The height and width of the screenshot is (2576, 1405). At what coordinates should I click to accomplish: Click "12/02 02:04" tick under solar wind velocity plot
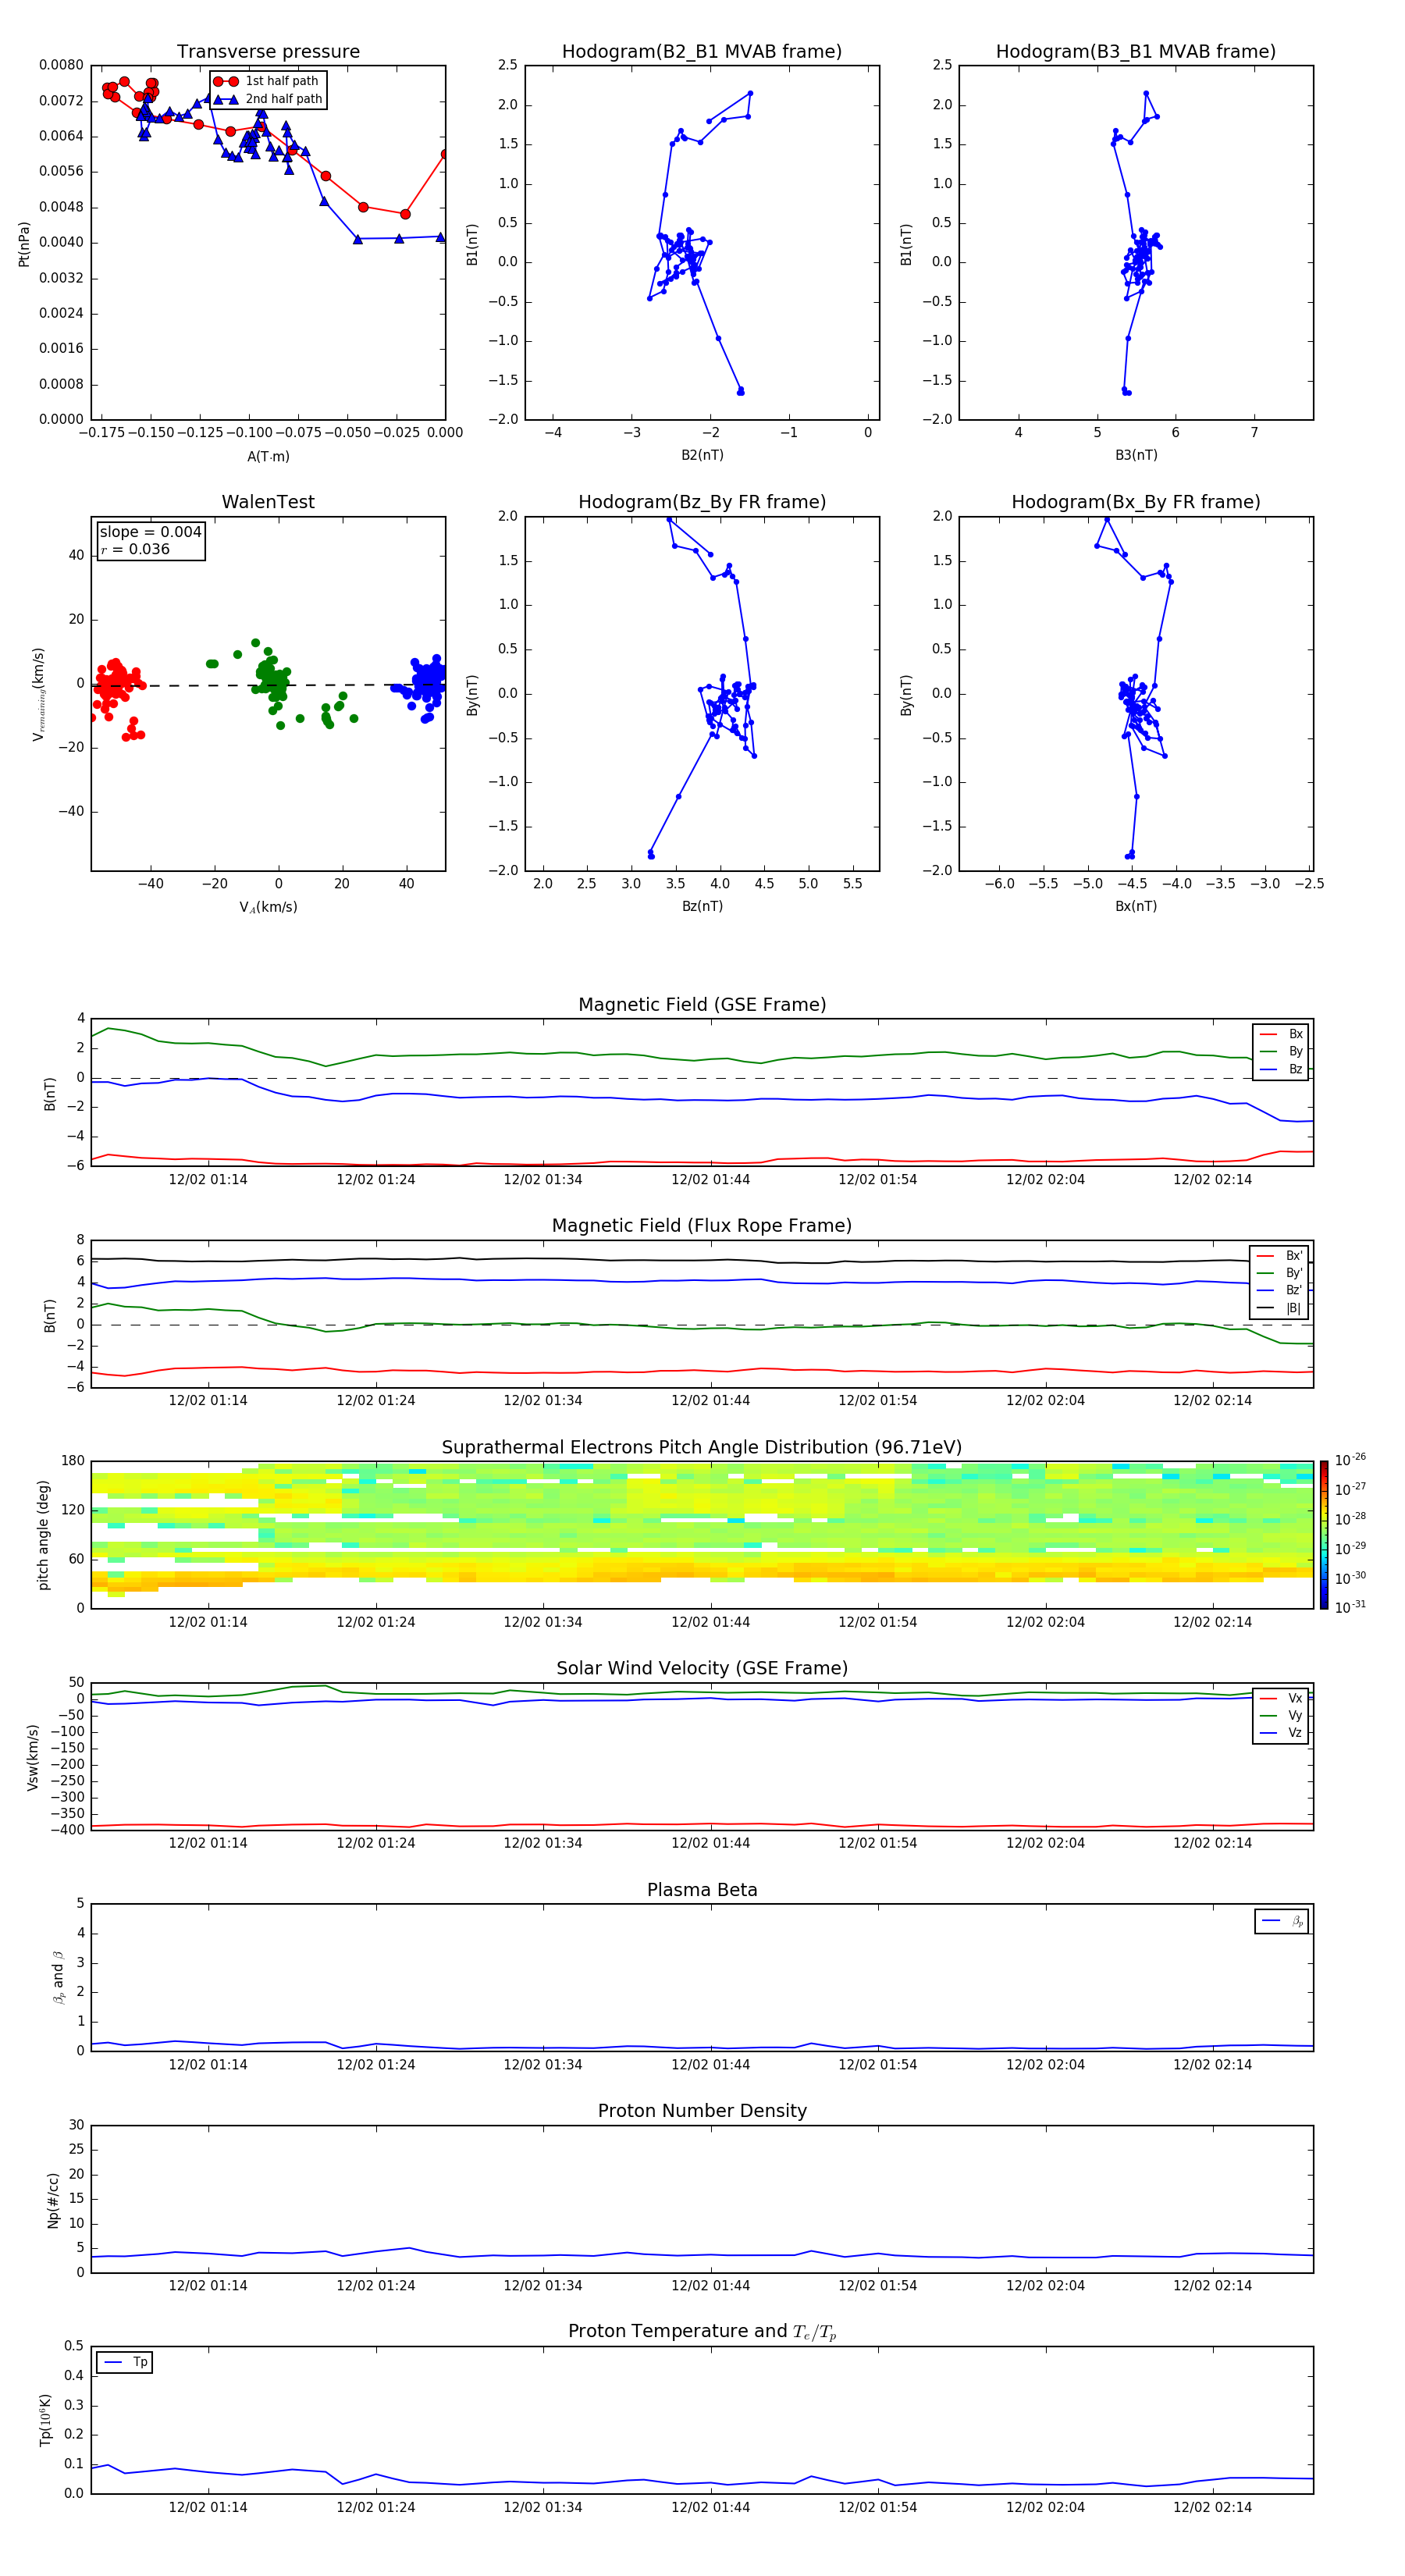(1045, 1843)
